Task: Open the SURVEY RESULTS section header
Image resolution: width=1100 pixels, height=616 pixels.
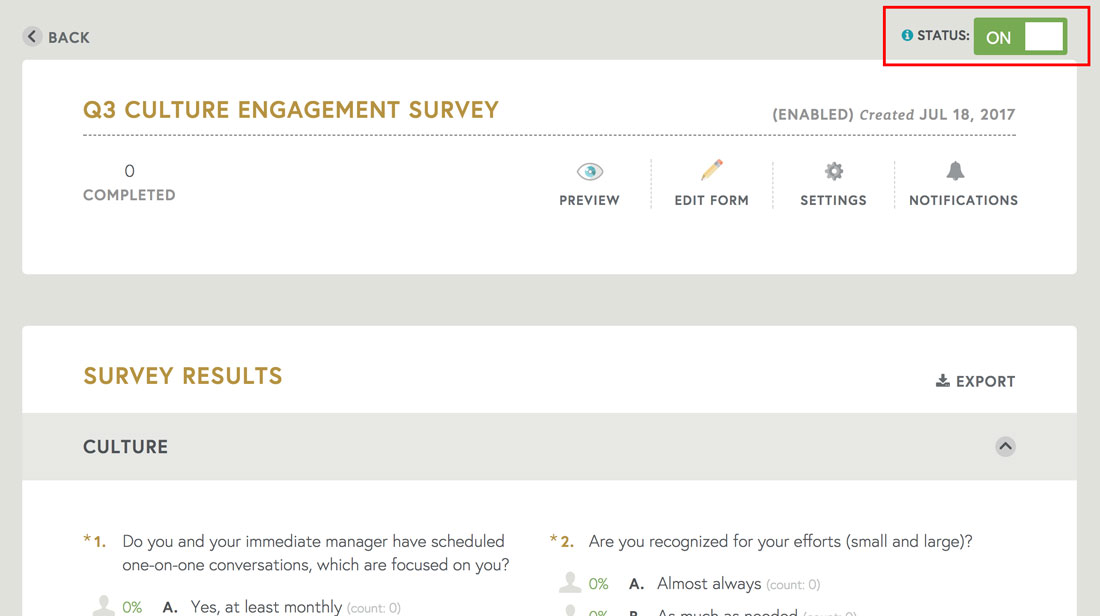Action: (x=183, y=376)
